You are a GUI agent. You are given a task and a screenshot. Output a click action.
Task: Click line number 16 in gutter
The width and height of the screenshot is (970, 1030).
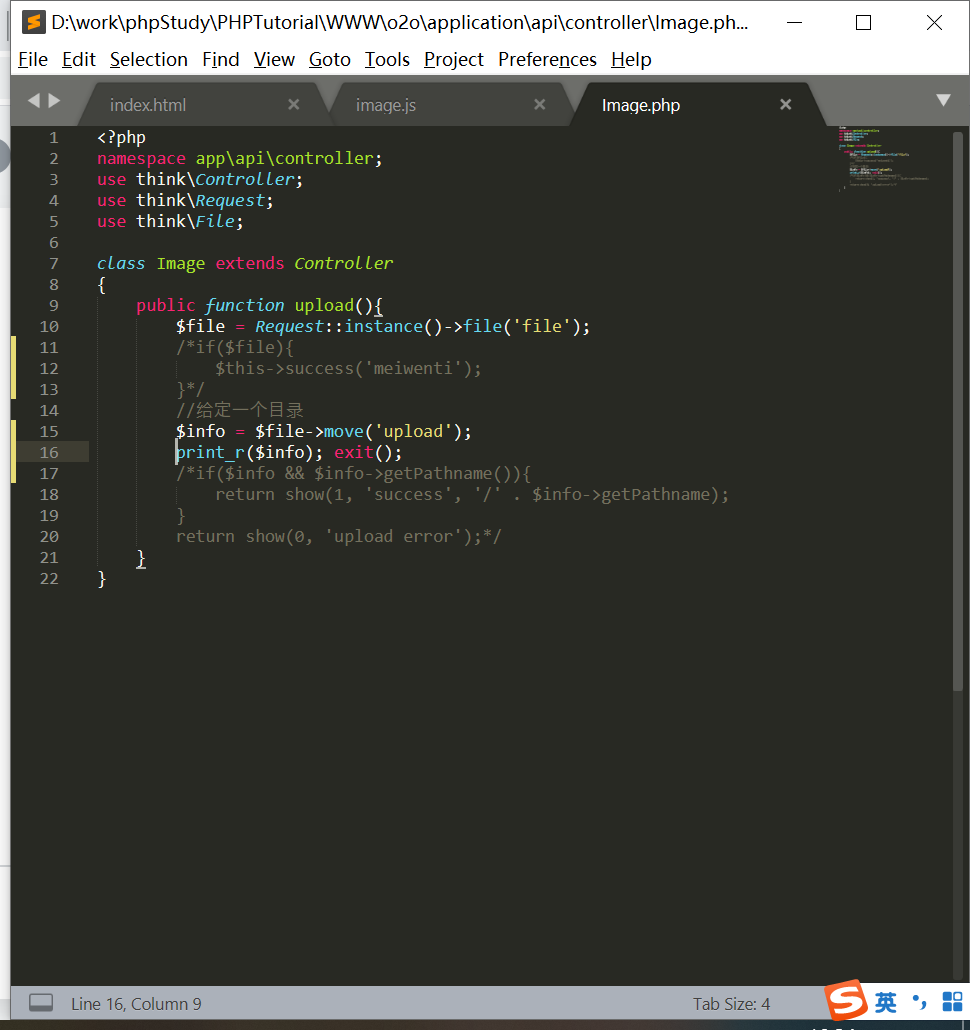point(49,453)
